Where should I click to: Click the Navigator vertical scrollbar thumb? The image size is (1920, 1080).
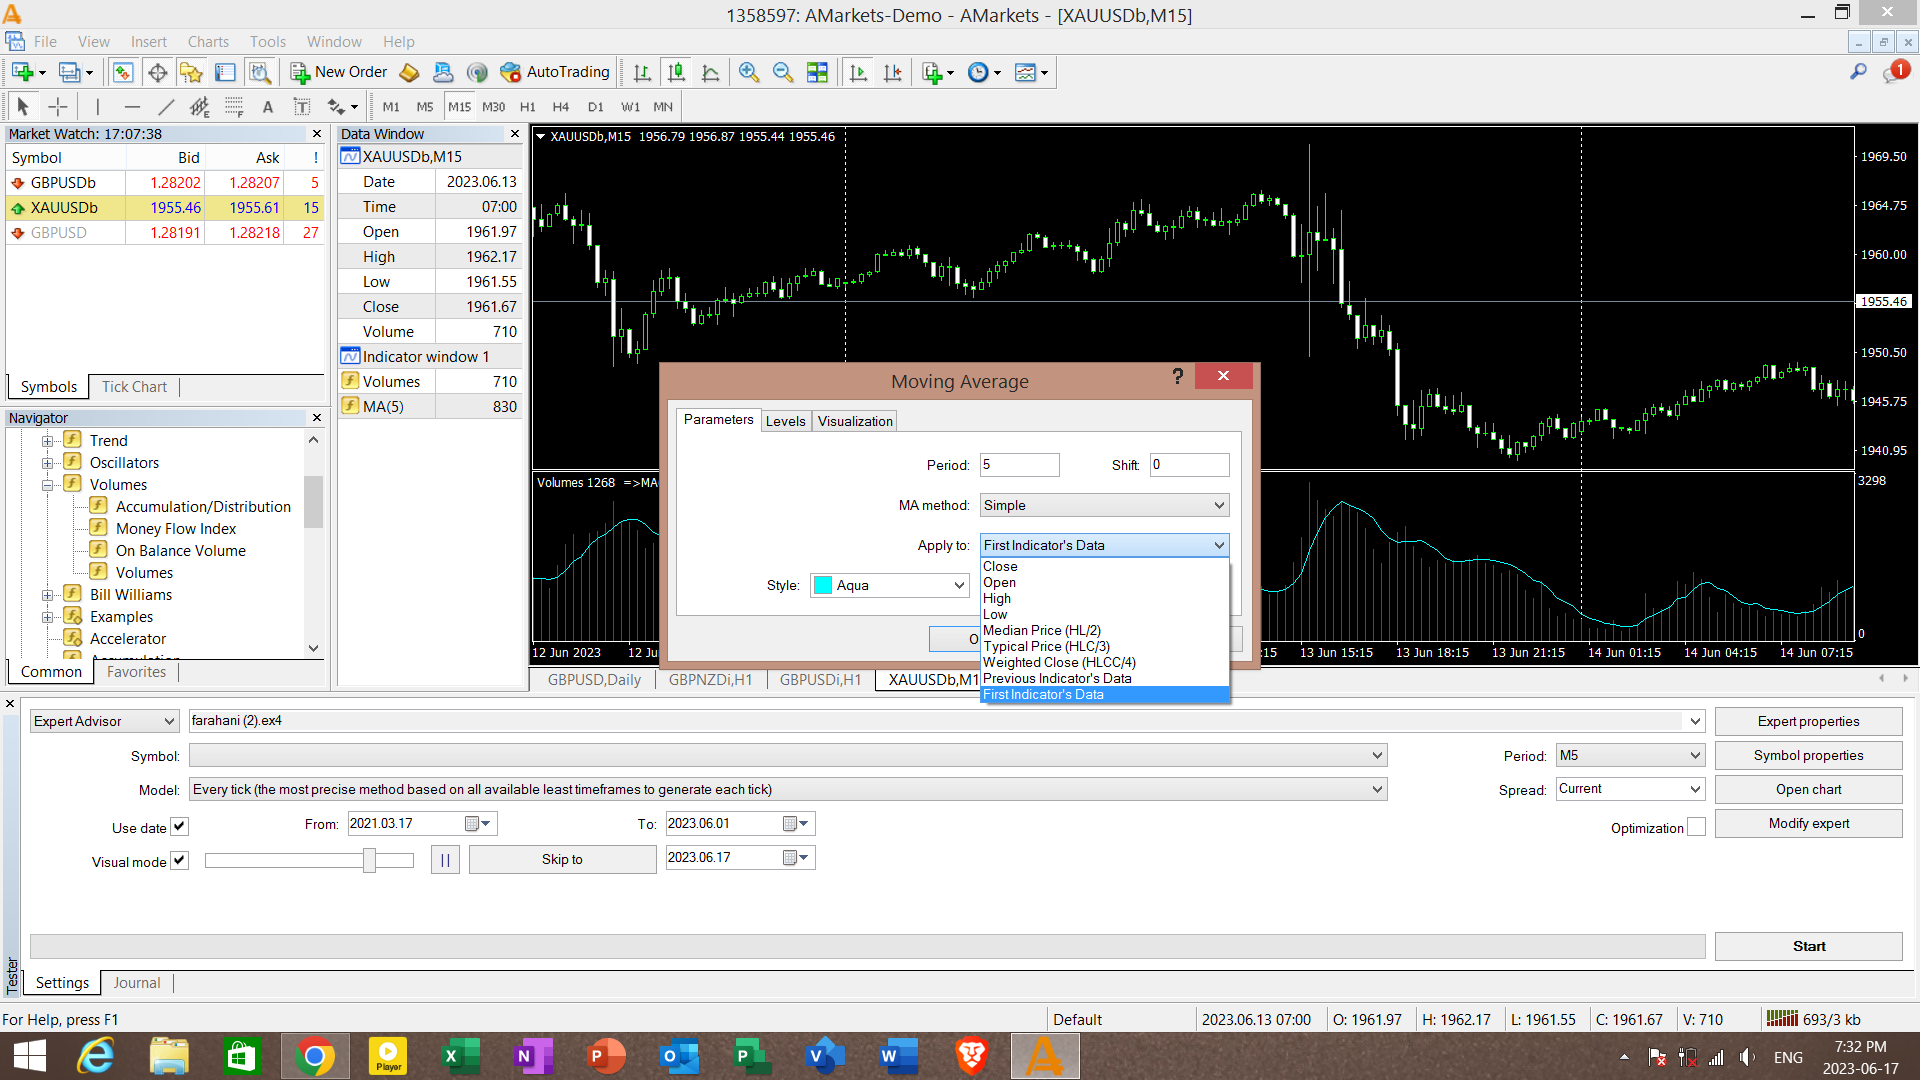pos(313,501)
